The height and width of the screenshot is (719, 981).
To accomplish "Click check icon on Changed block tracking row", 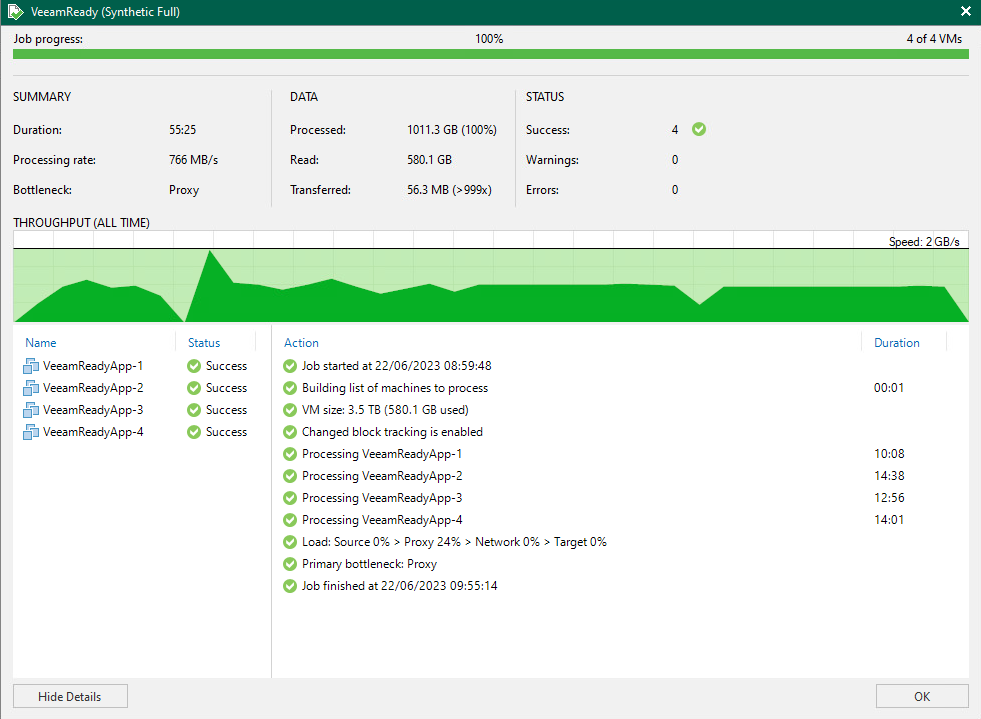I will tap(290, 432).
